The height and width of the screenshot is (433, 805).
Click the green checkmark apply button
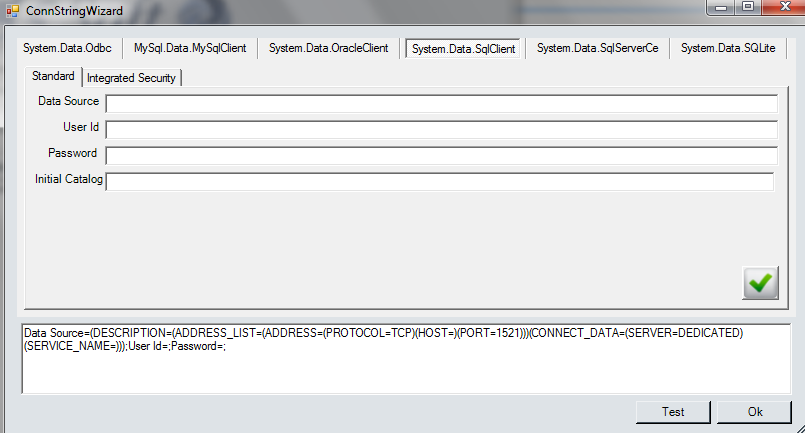click(760, 283)
